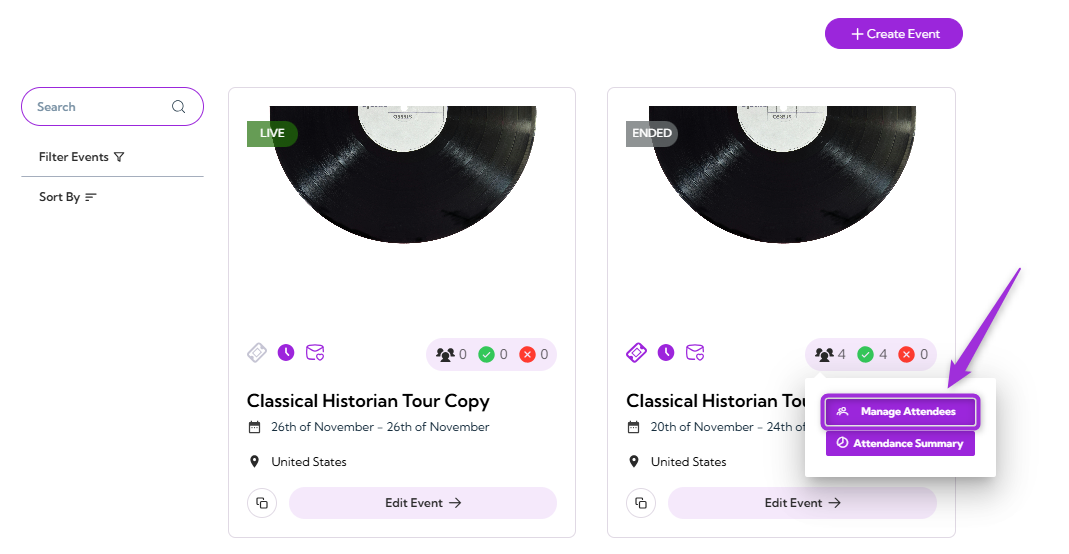Click the duplicate icon on the ended event card
Viewport: 1069px width, 554px height.
[641, 503]
